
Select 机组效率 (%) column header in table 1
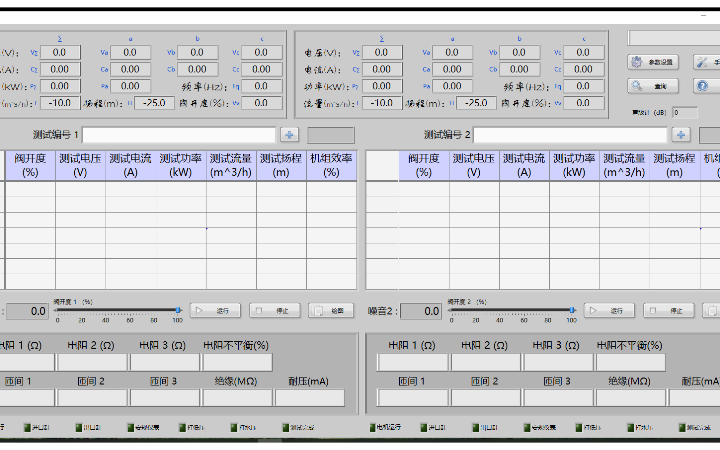coord(331,166)
